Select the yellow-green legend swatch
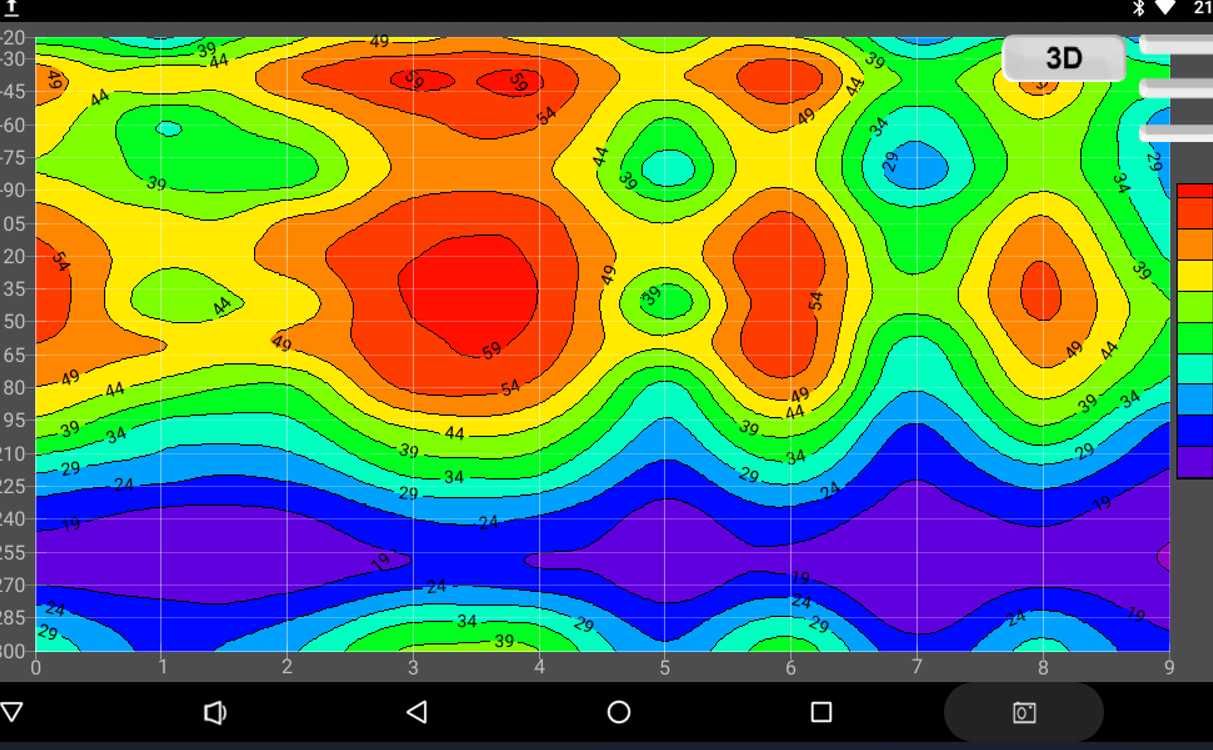Screen dimensions: 1213x750 click(x=1194, y=307)
